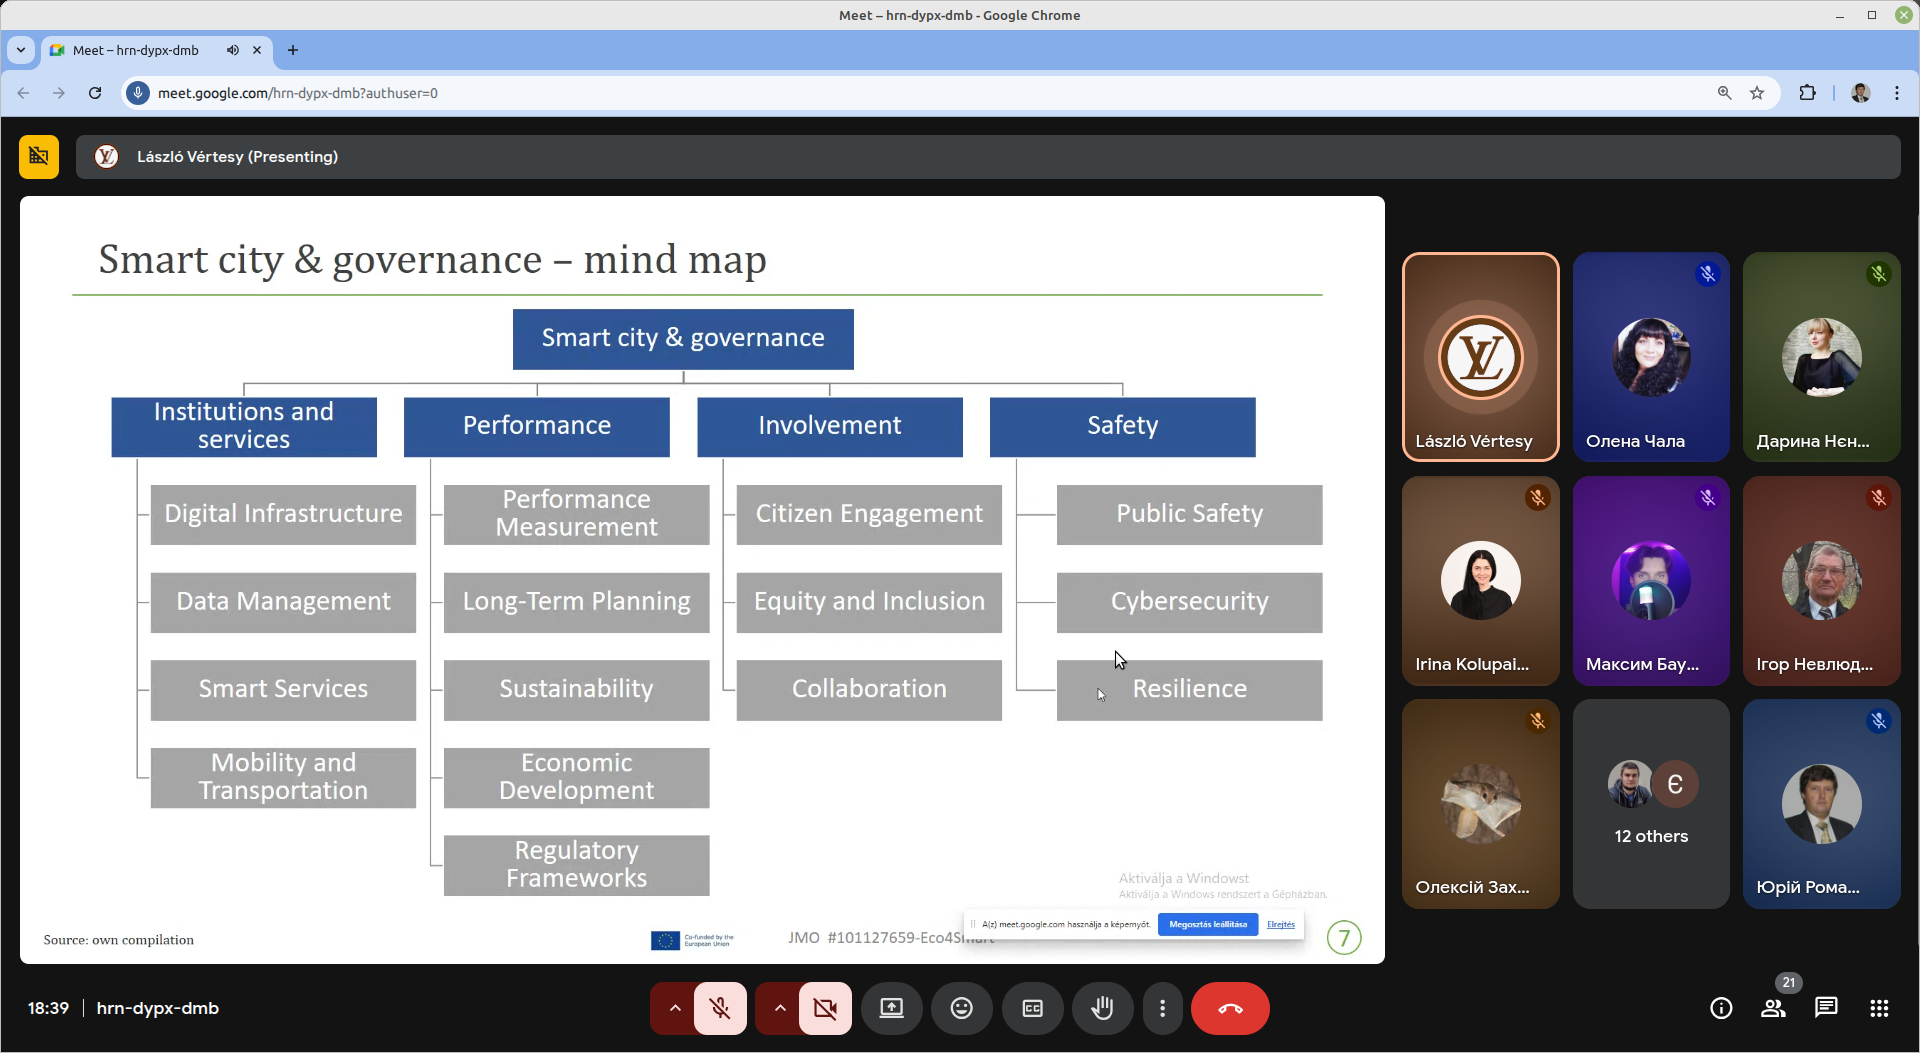Open the Chrome tab search dropdown
1920x1053 pixels.
pos(21,50)
